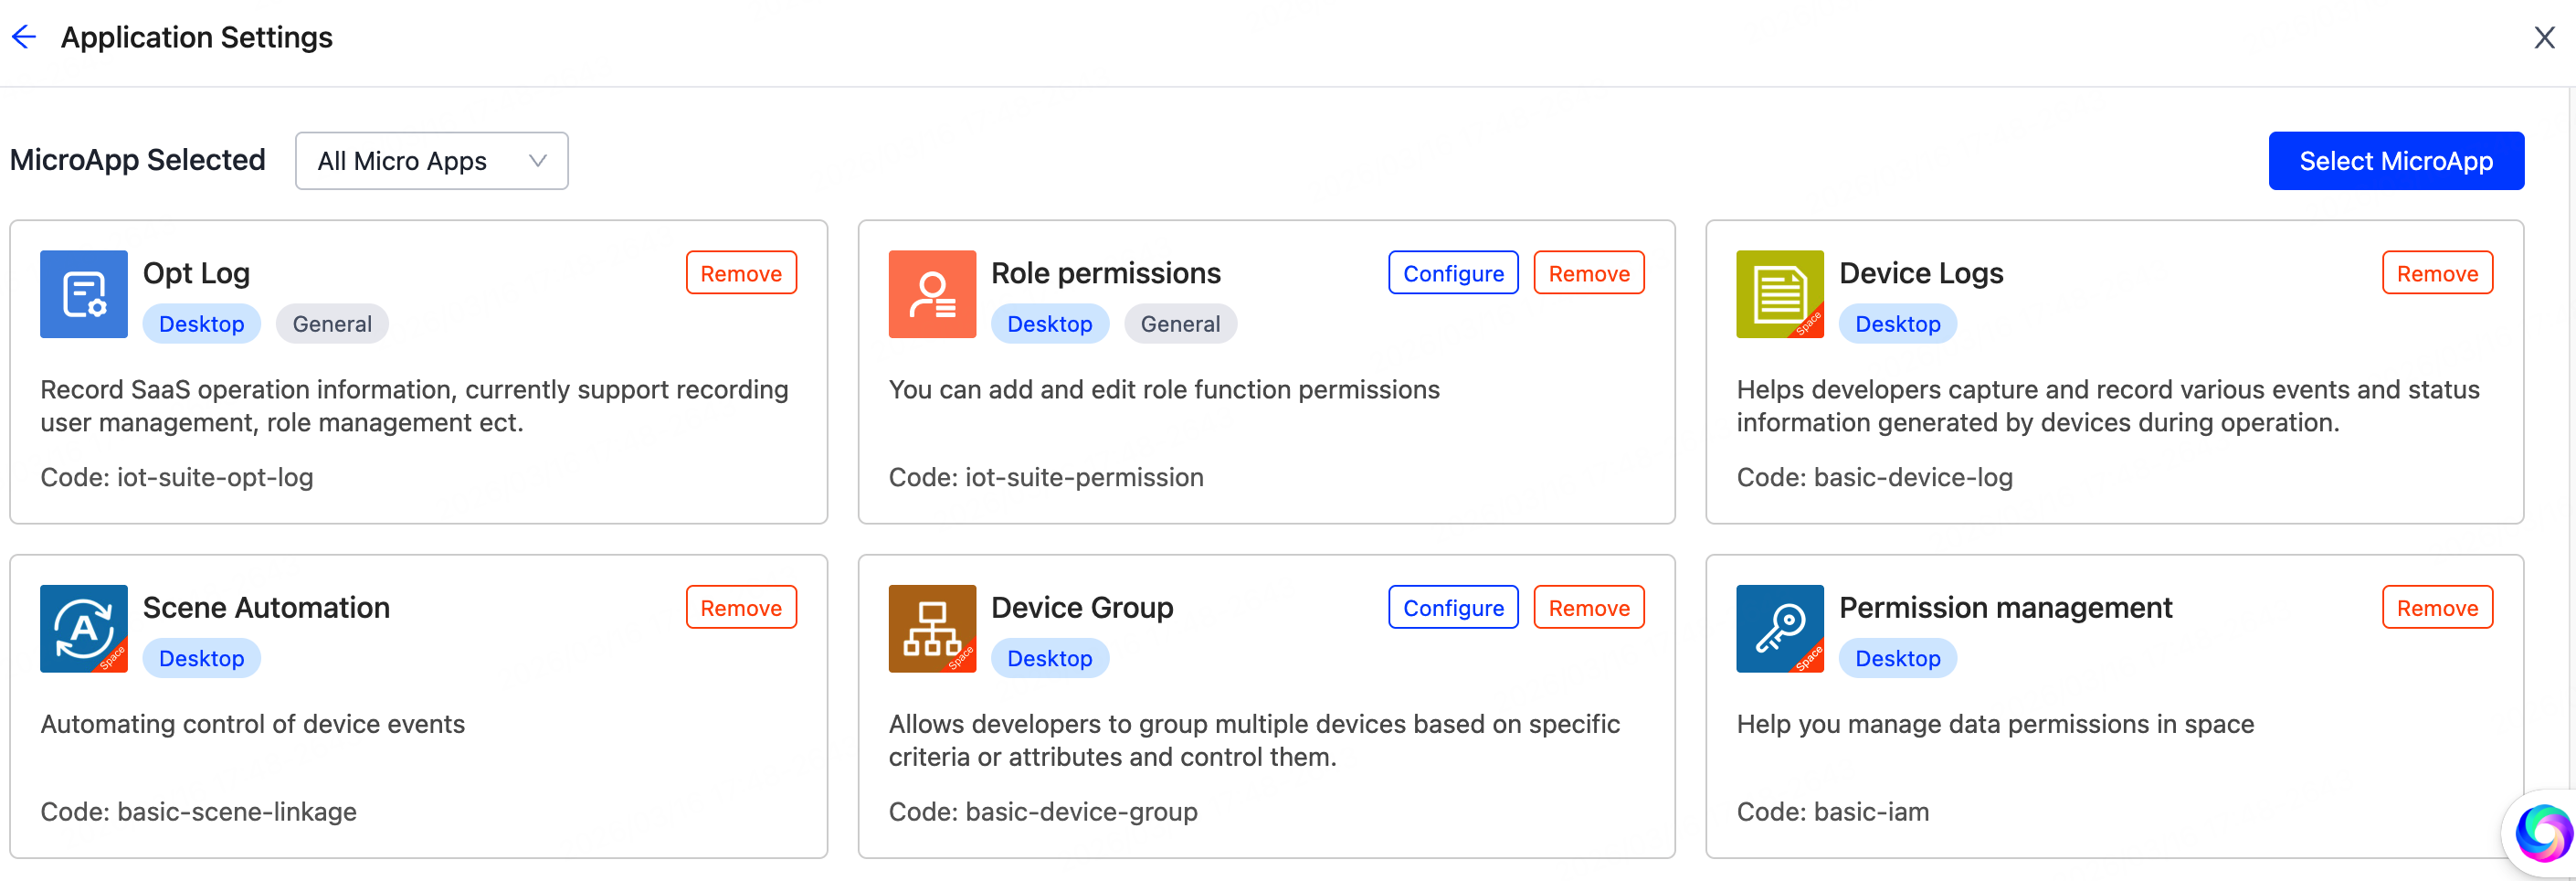Click the Permission management key icon
This screenshot has height=881, width=2576.
pos(1779,628)
